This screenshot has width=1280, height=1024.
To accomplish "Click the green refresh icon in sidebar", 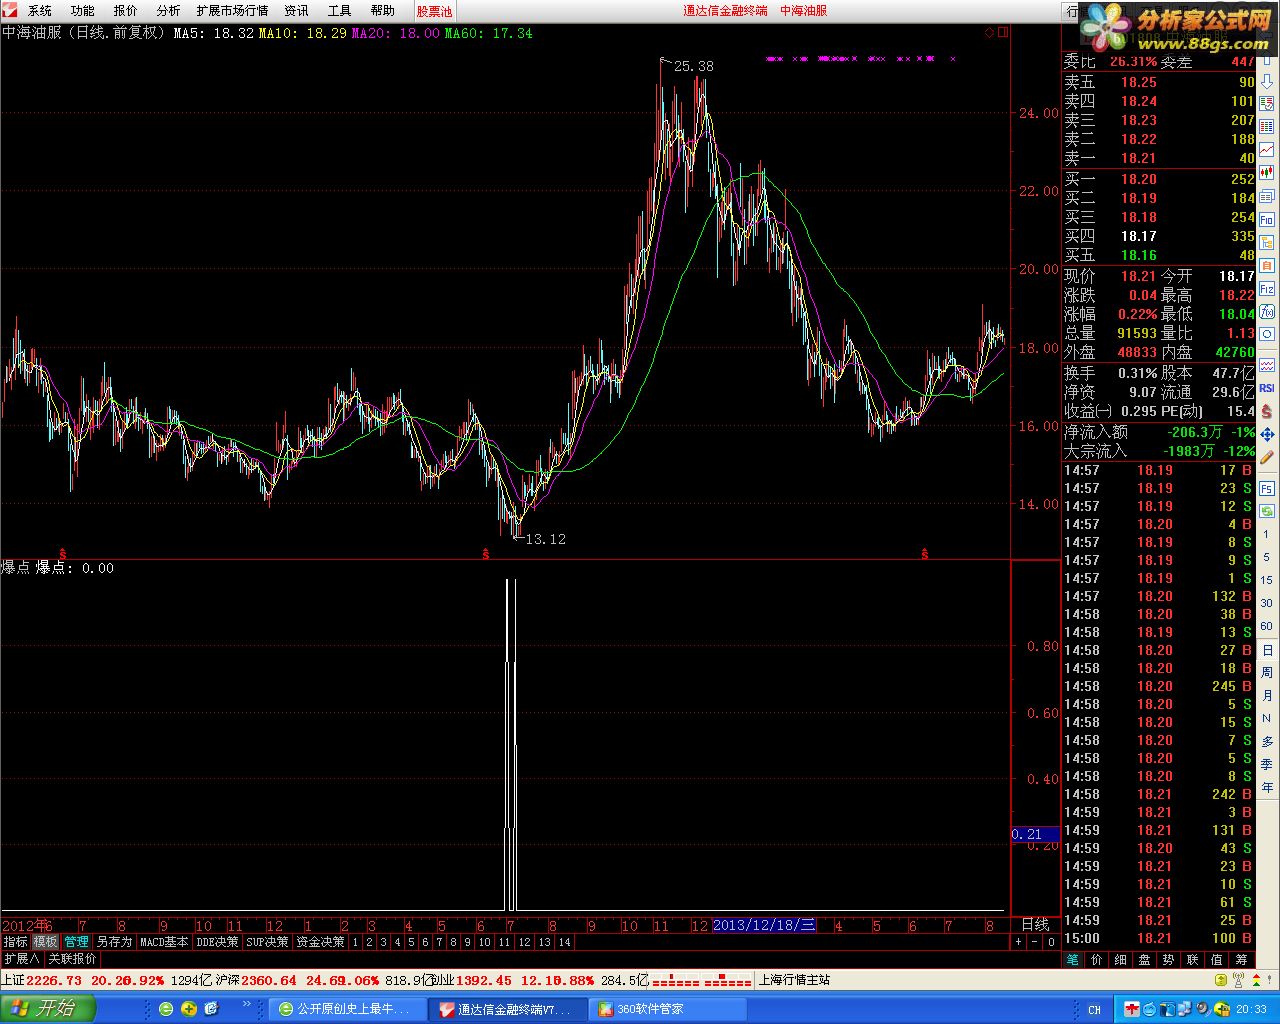I will pos(1267,511).
